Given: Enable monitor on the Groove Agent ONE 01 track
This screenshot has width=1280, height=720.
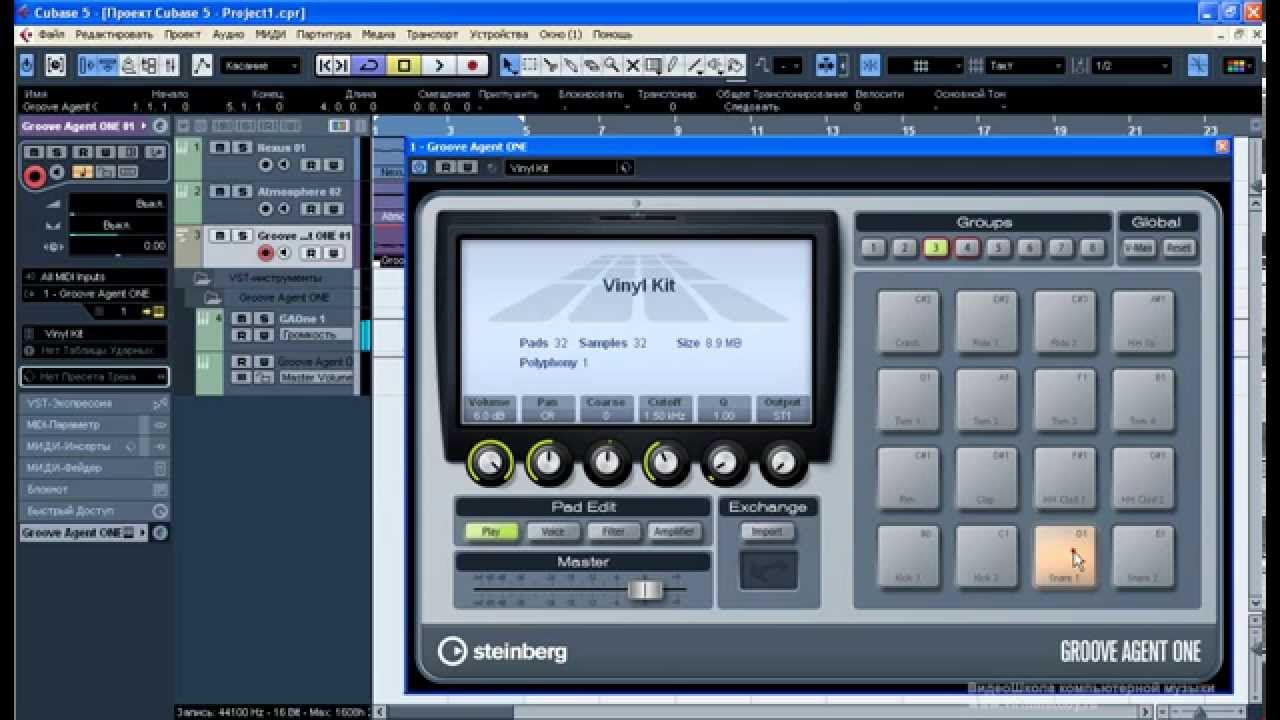Looking at the screenshot, I should [284, 253].
